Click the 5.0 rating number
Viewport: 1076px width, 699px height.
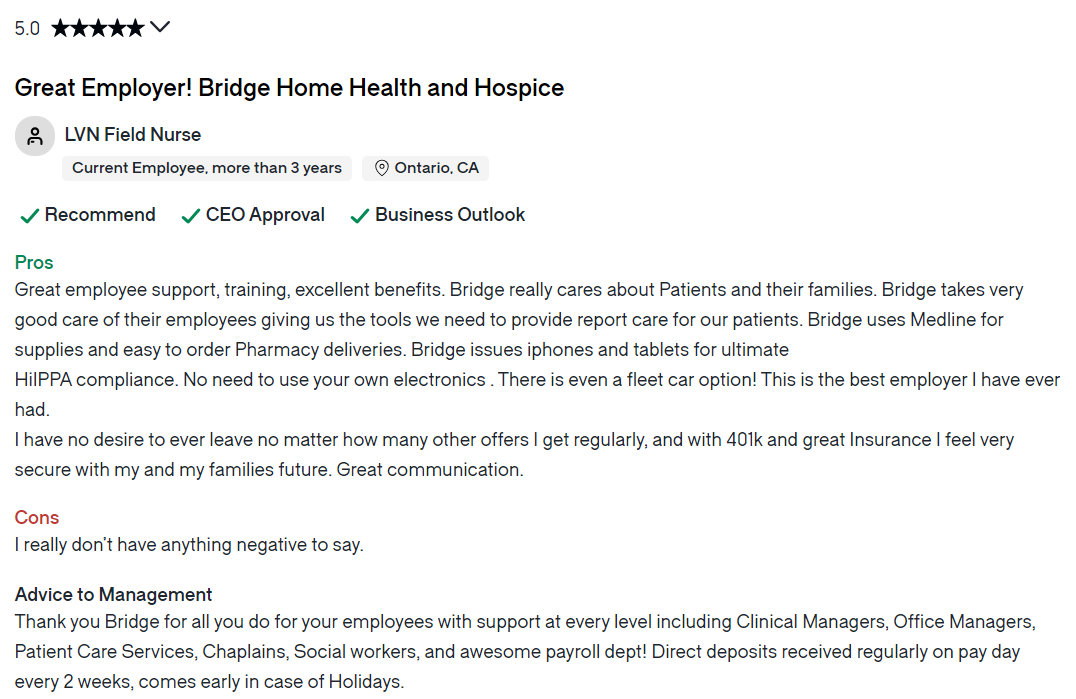27,29
